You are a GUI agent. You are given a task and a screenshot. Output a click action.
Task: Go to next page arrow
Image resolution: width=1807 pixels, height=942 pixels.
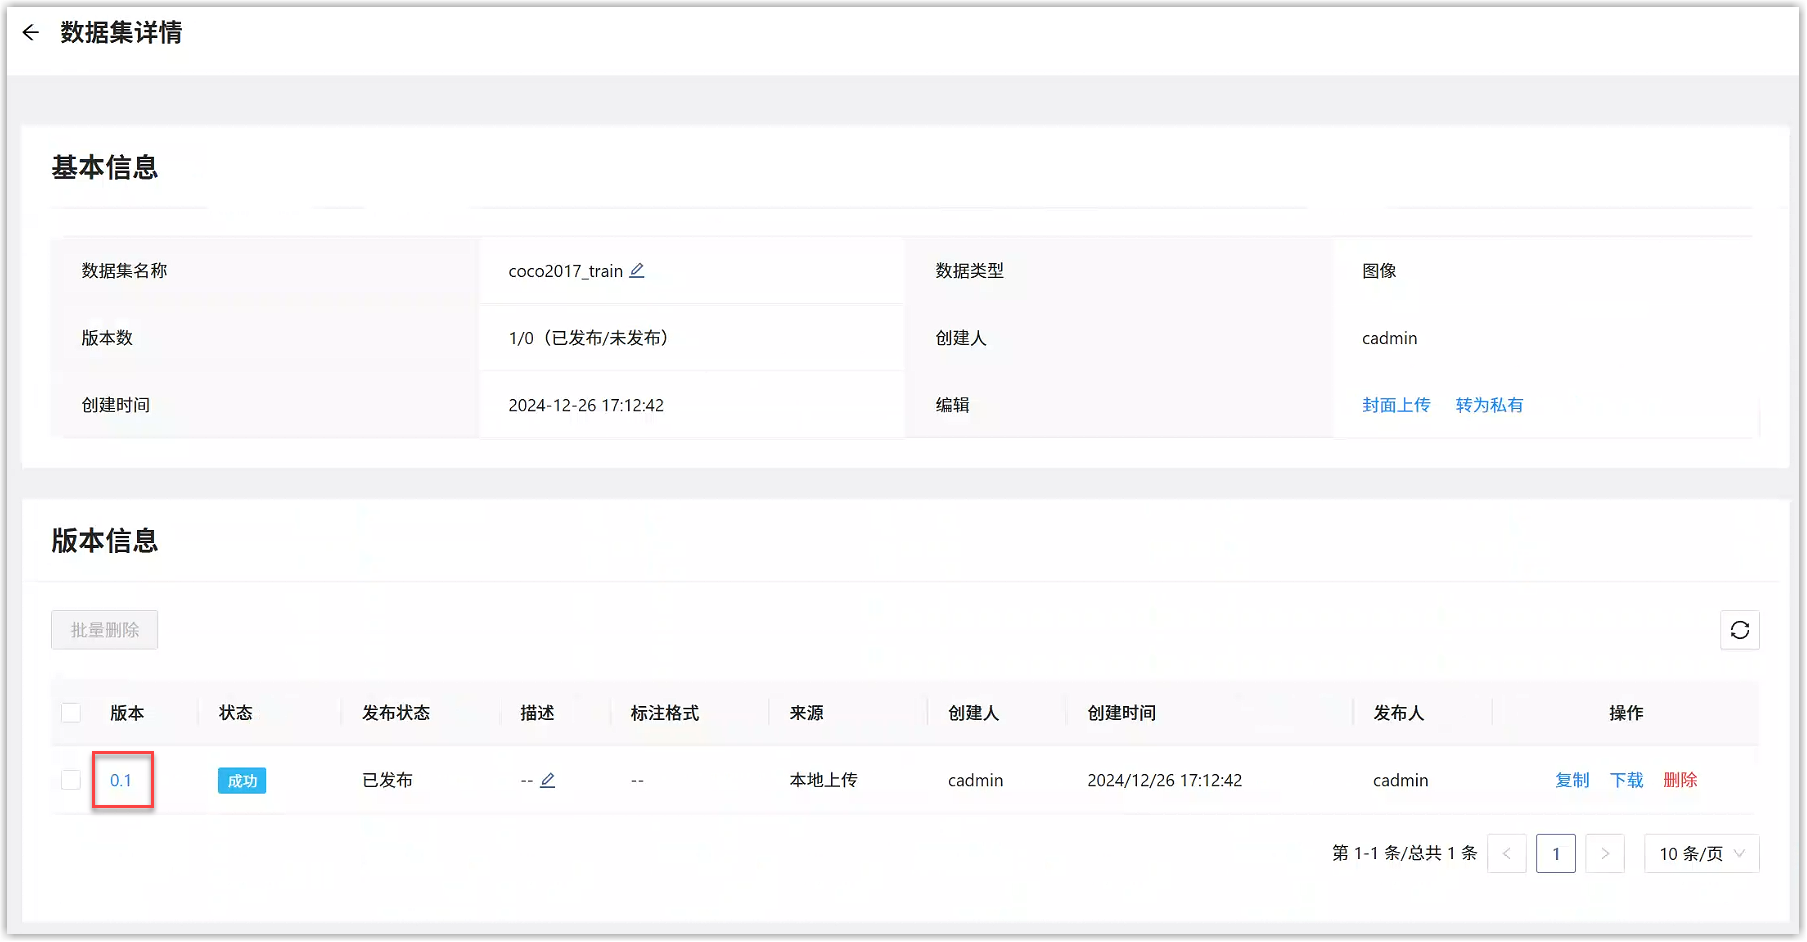pyautogui.click(x=1604, y=854)
